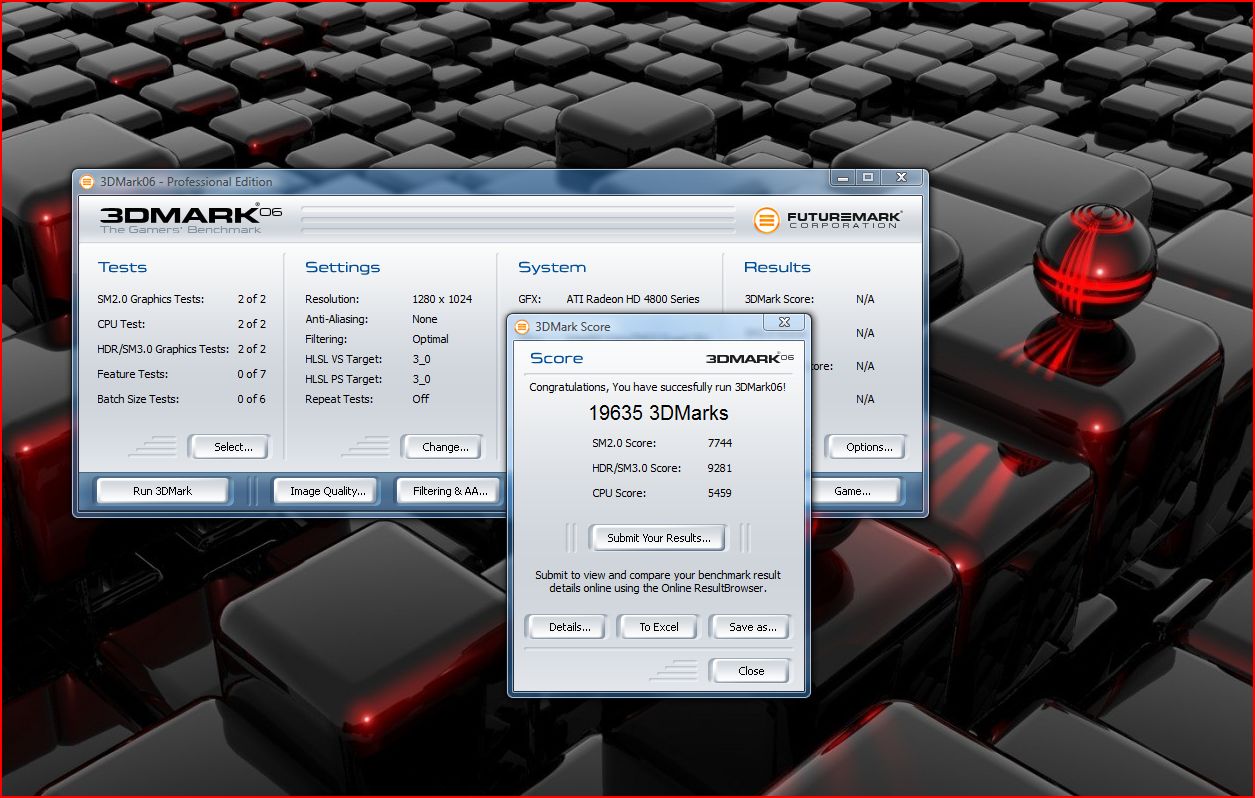
Task: Click the 3DMark Score dialog title icon
Action: pos(521,326)
